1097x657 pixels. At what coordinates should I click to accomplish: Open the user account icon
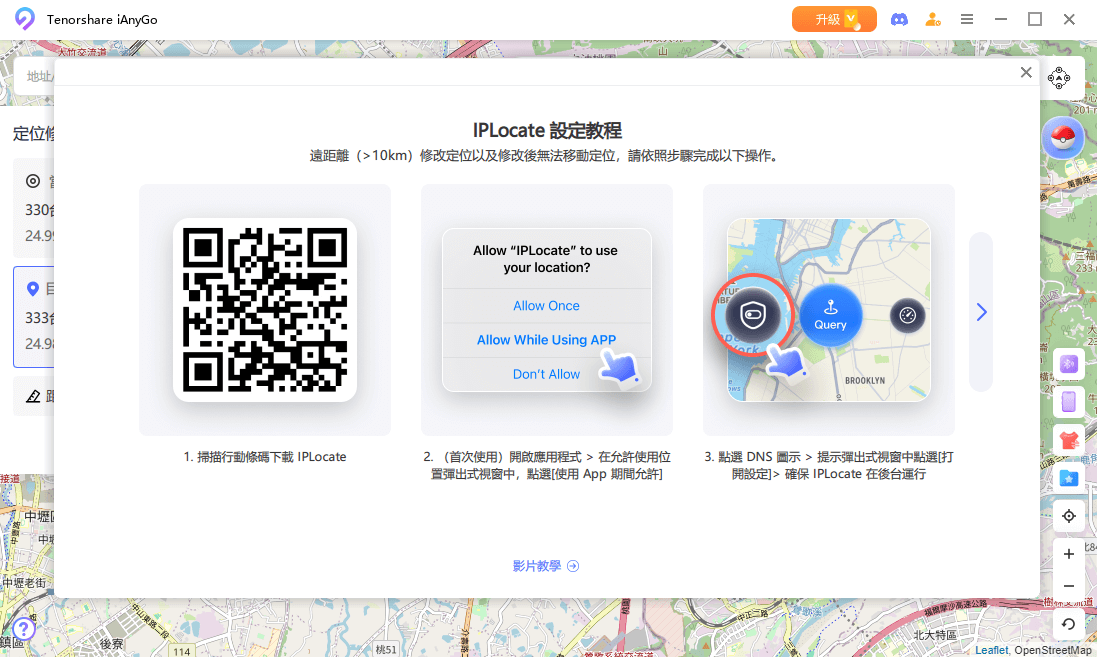pos(933,20)
